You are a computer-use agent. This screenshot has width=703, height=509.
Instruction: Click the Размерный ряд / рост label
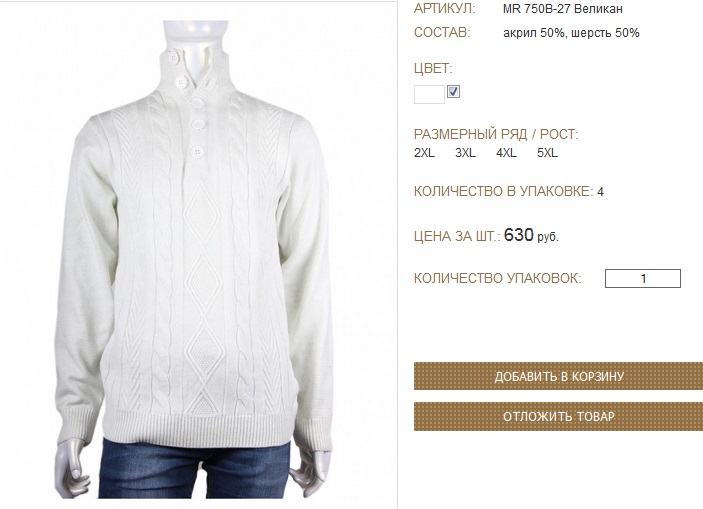(x=496, y=134)
